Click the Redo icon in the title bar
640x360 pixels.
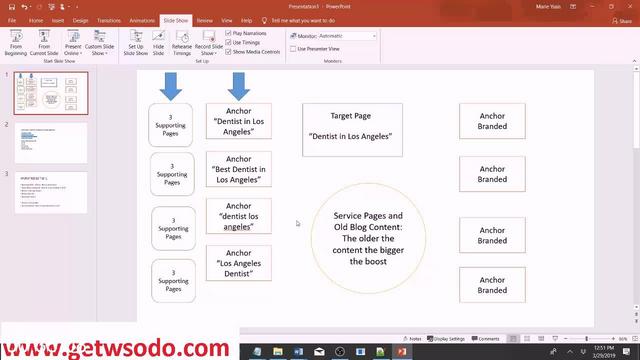point(39,7)
